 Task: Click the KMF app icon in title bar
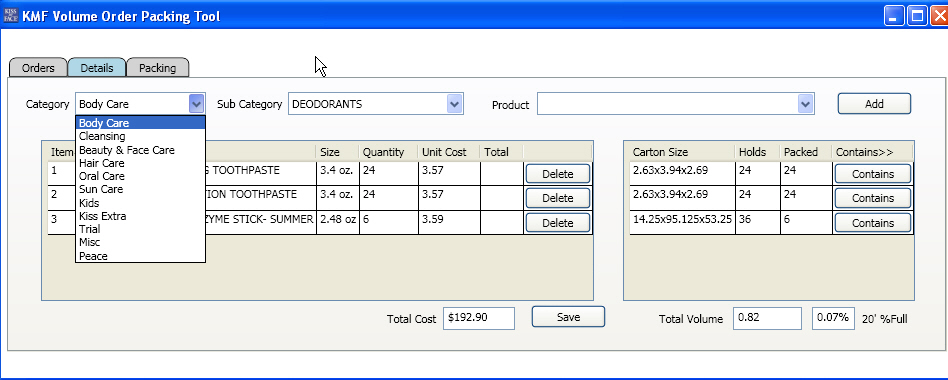click(11, 15)
